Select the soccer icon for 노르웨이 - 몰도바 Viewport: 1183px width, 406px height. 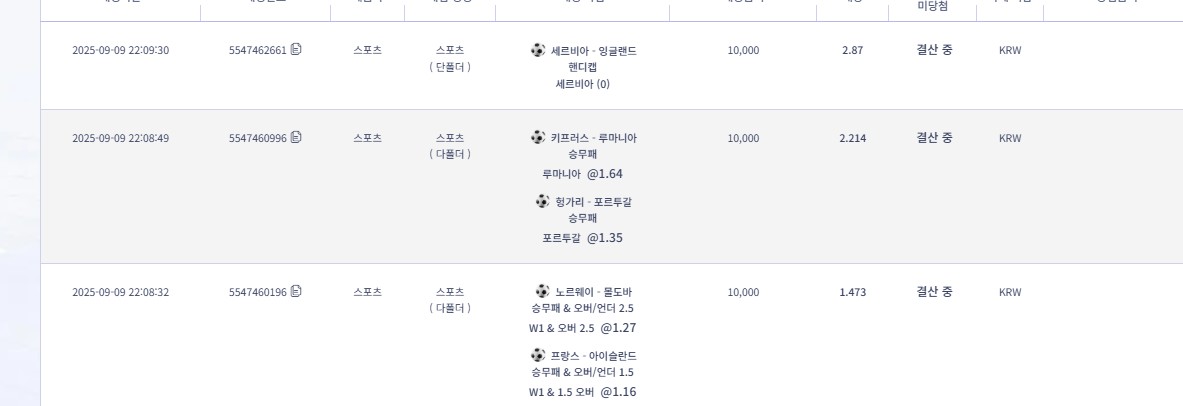coord(543,291)
